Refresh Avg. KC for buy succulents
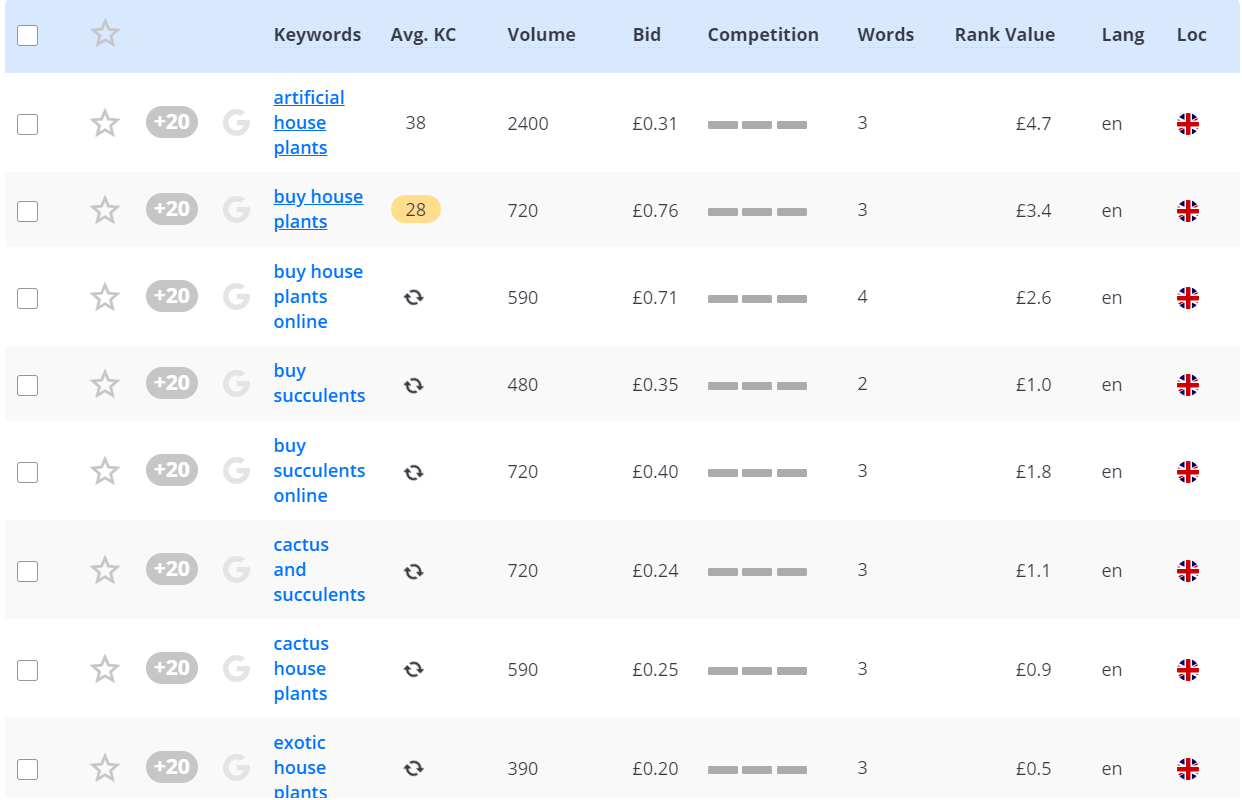 (x=414, y=385)
